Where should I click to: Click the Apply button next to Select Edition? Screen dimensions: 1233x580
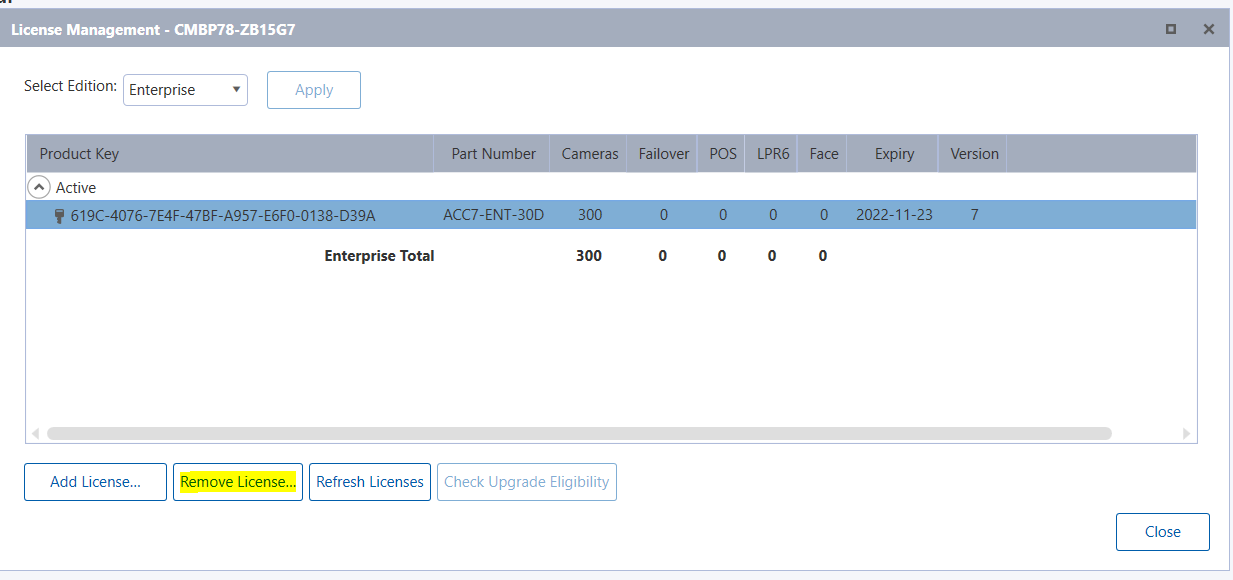(x=313, y=89)
